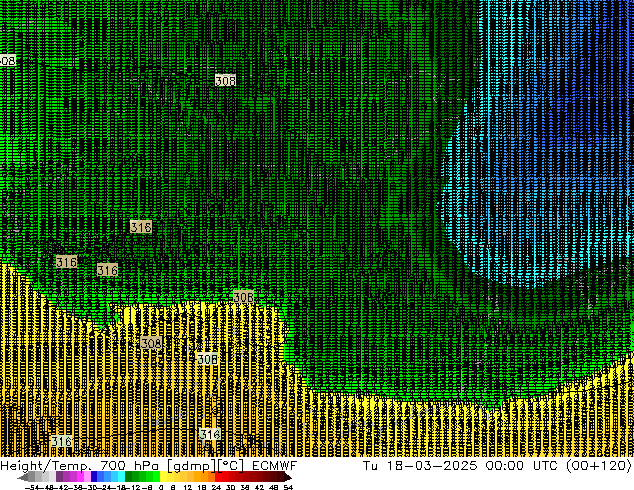The width and height of the screenshot is (634, 490).
Task: Click the '[°C]' unit label
Action: [x=231, y=466]
